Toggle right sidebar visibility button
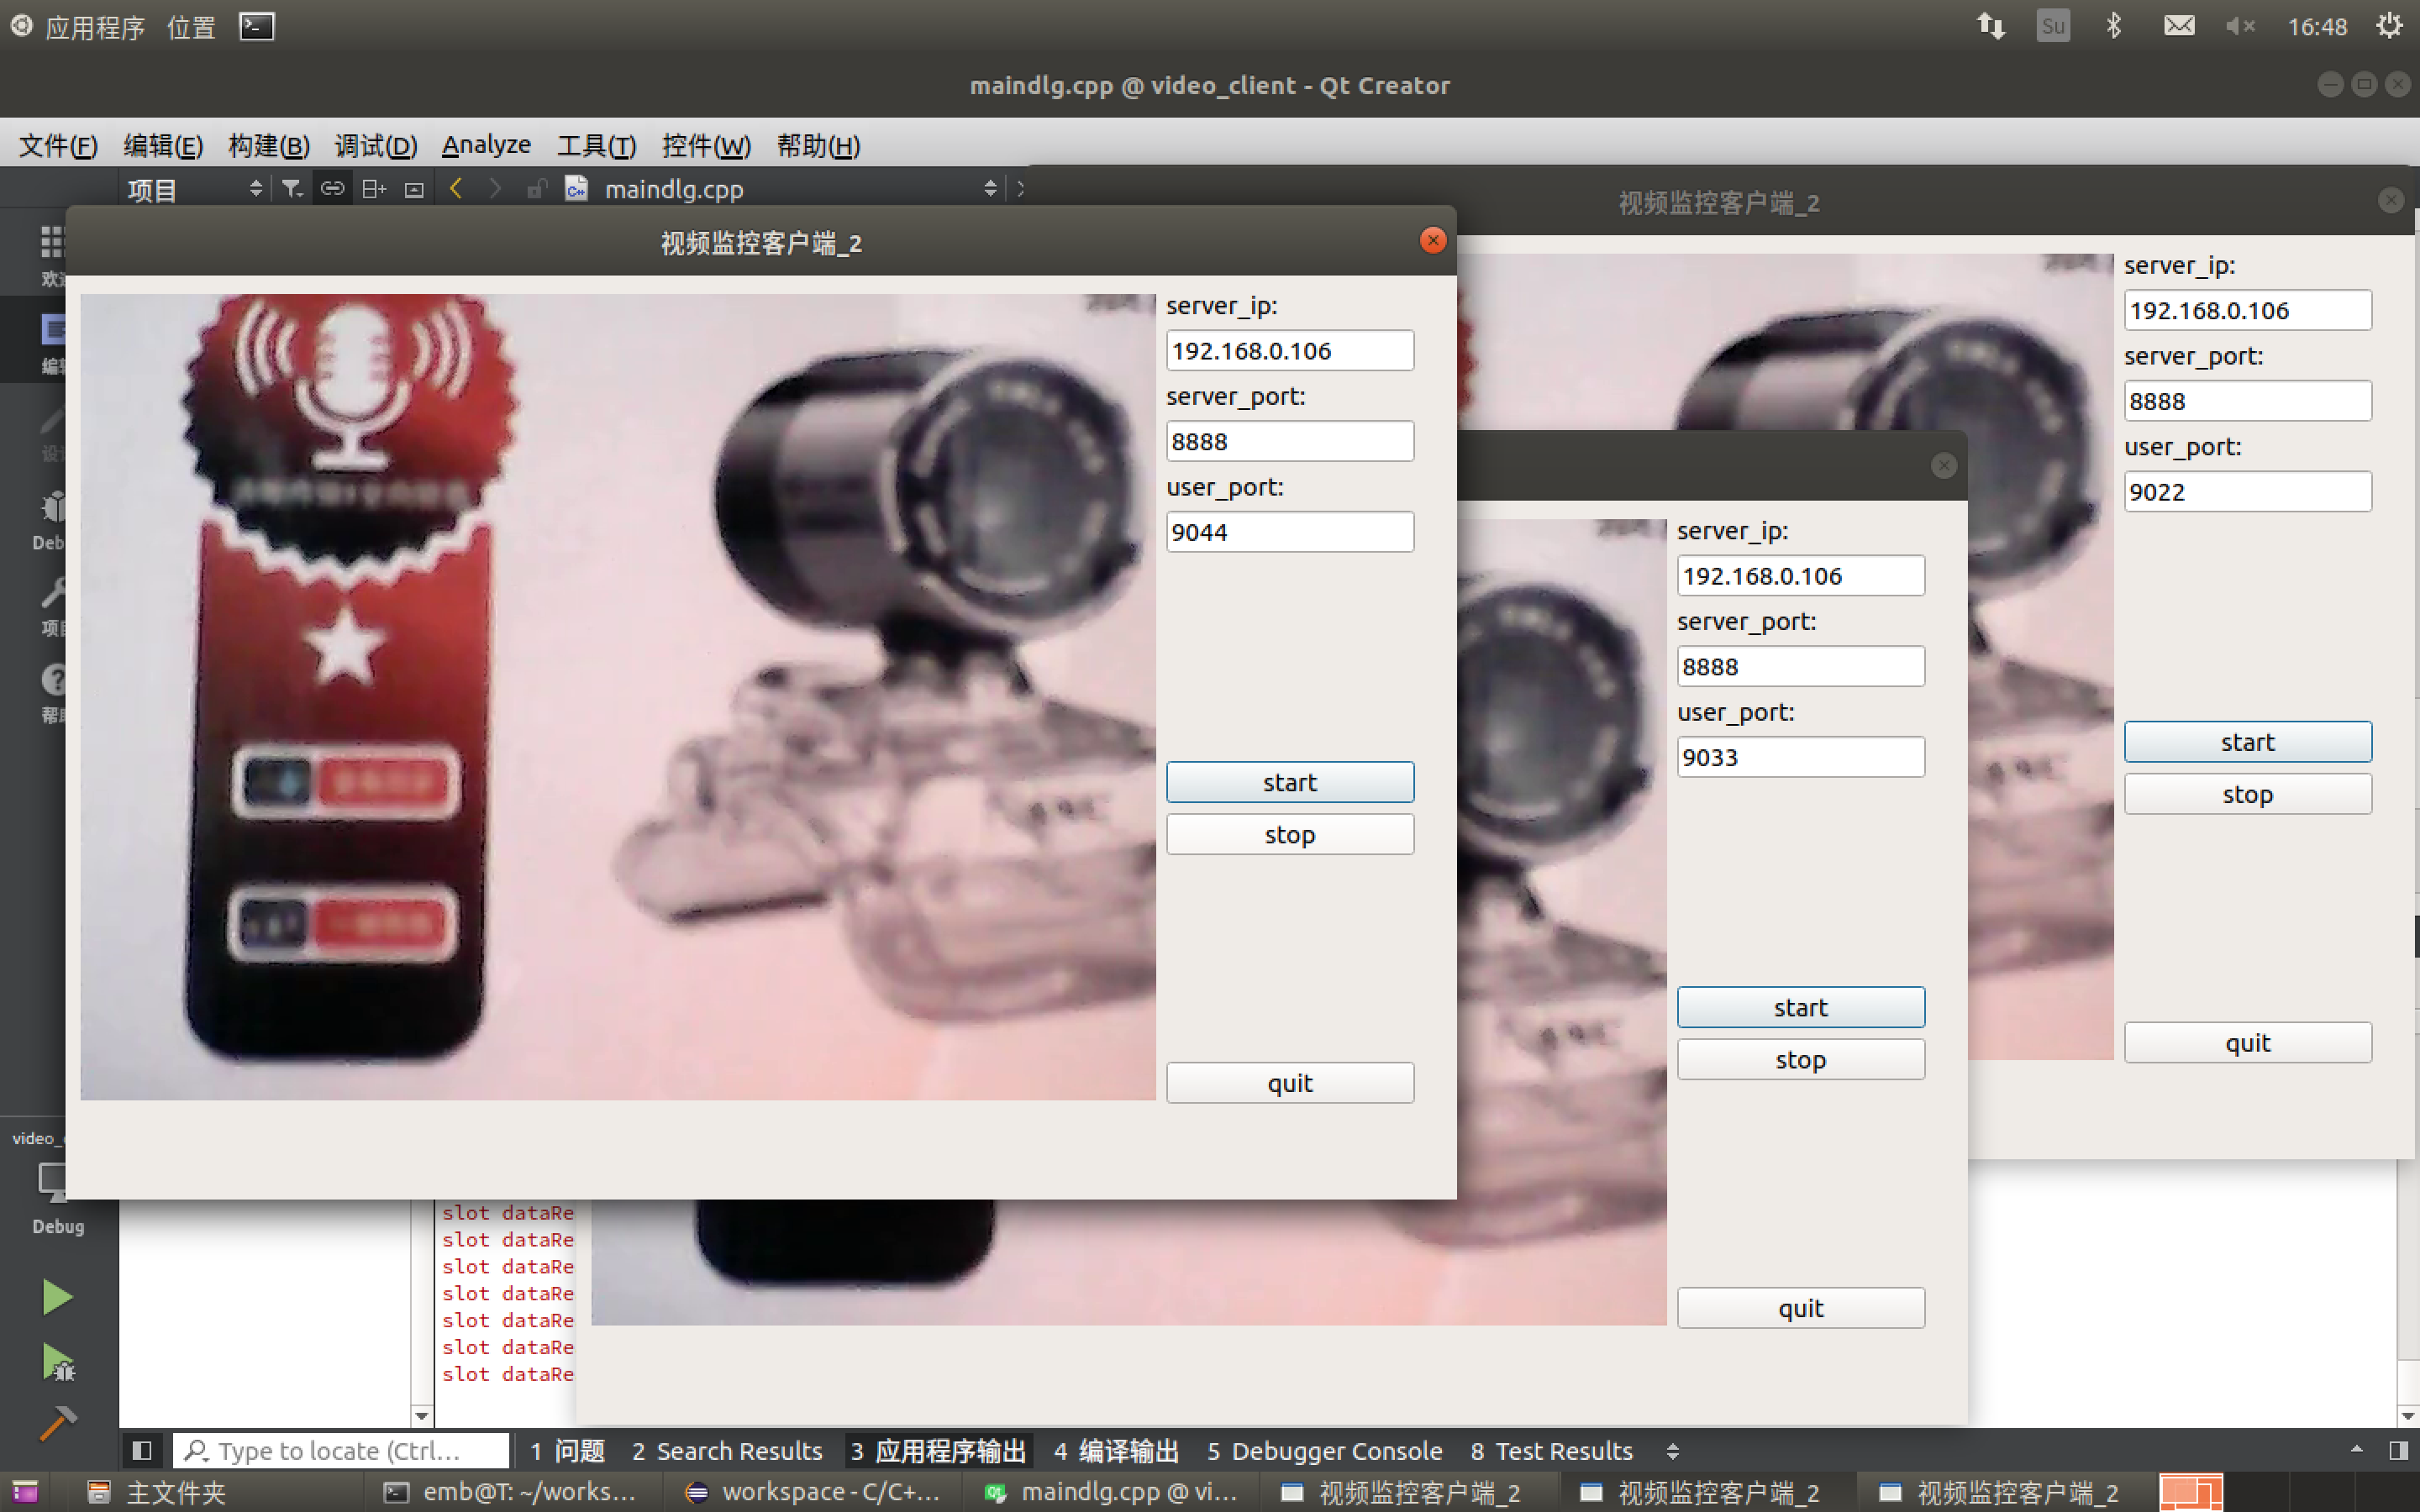 2397,1450
